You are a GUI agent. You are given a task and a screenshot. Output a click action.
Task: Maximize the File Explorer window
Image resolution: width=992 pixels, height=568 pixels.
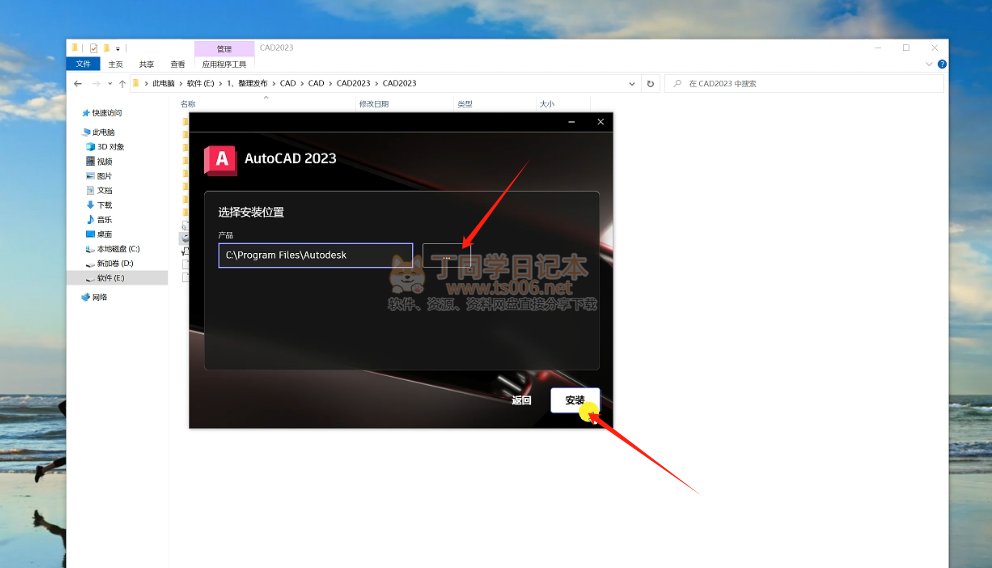(906, 47)
